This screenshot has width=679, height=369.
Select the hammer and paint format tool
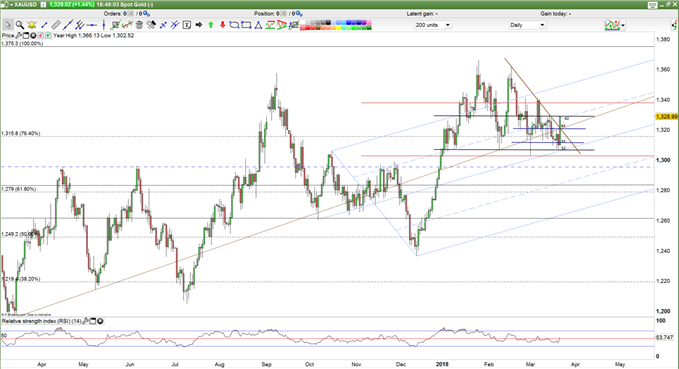151,25
